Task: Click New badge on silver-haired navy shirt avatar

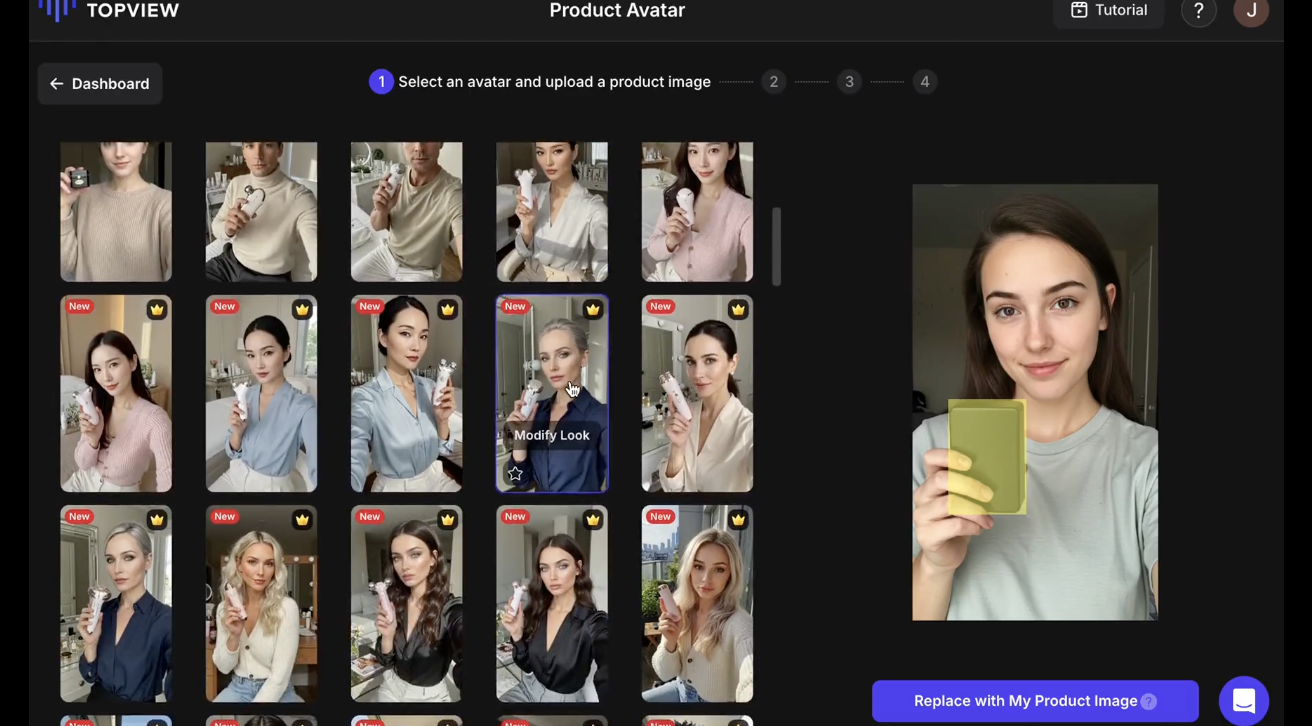Action: 79,517
